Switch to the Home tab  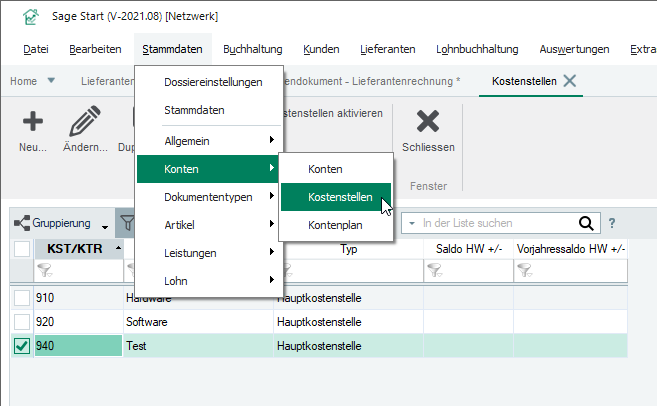(x=23, y=81)
